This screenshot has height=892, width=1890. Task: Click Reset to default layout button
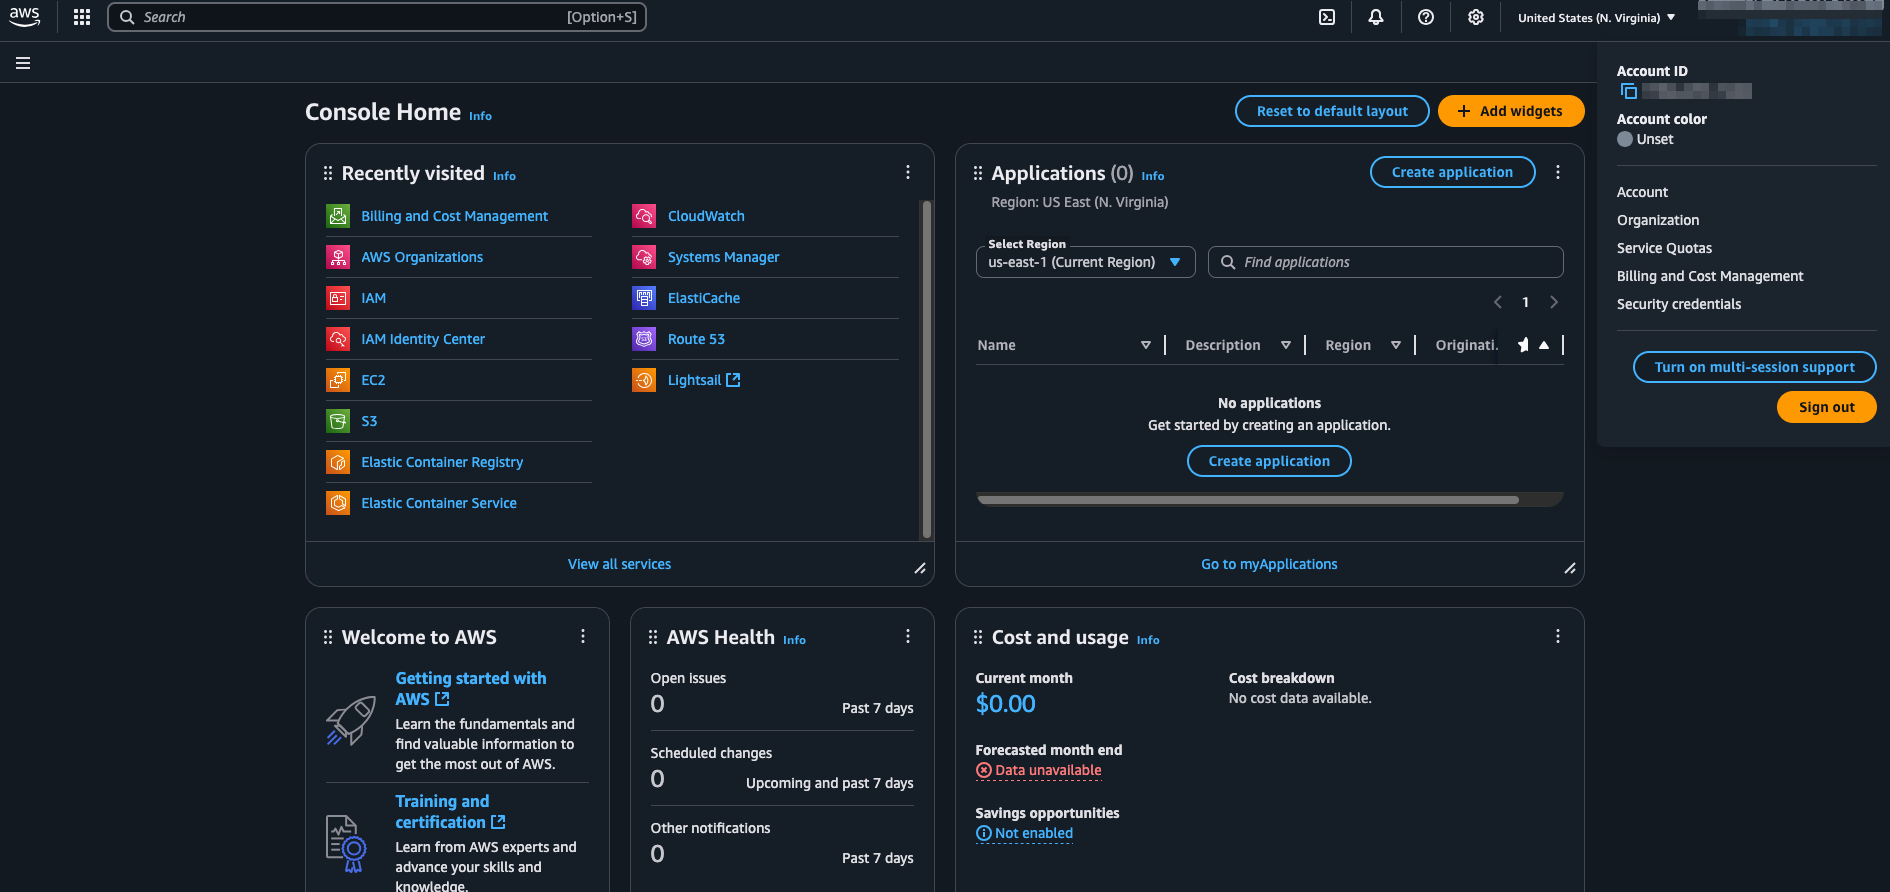1332,111
